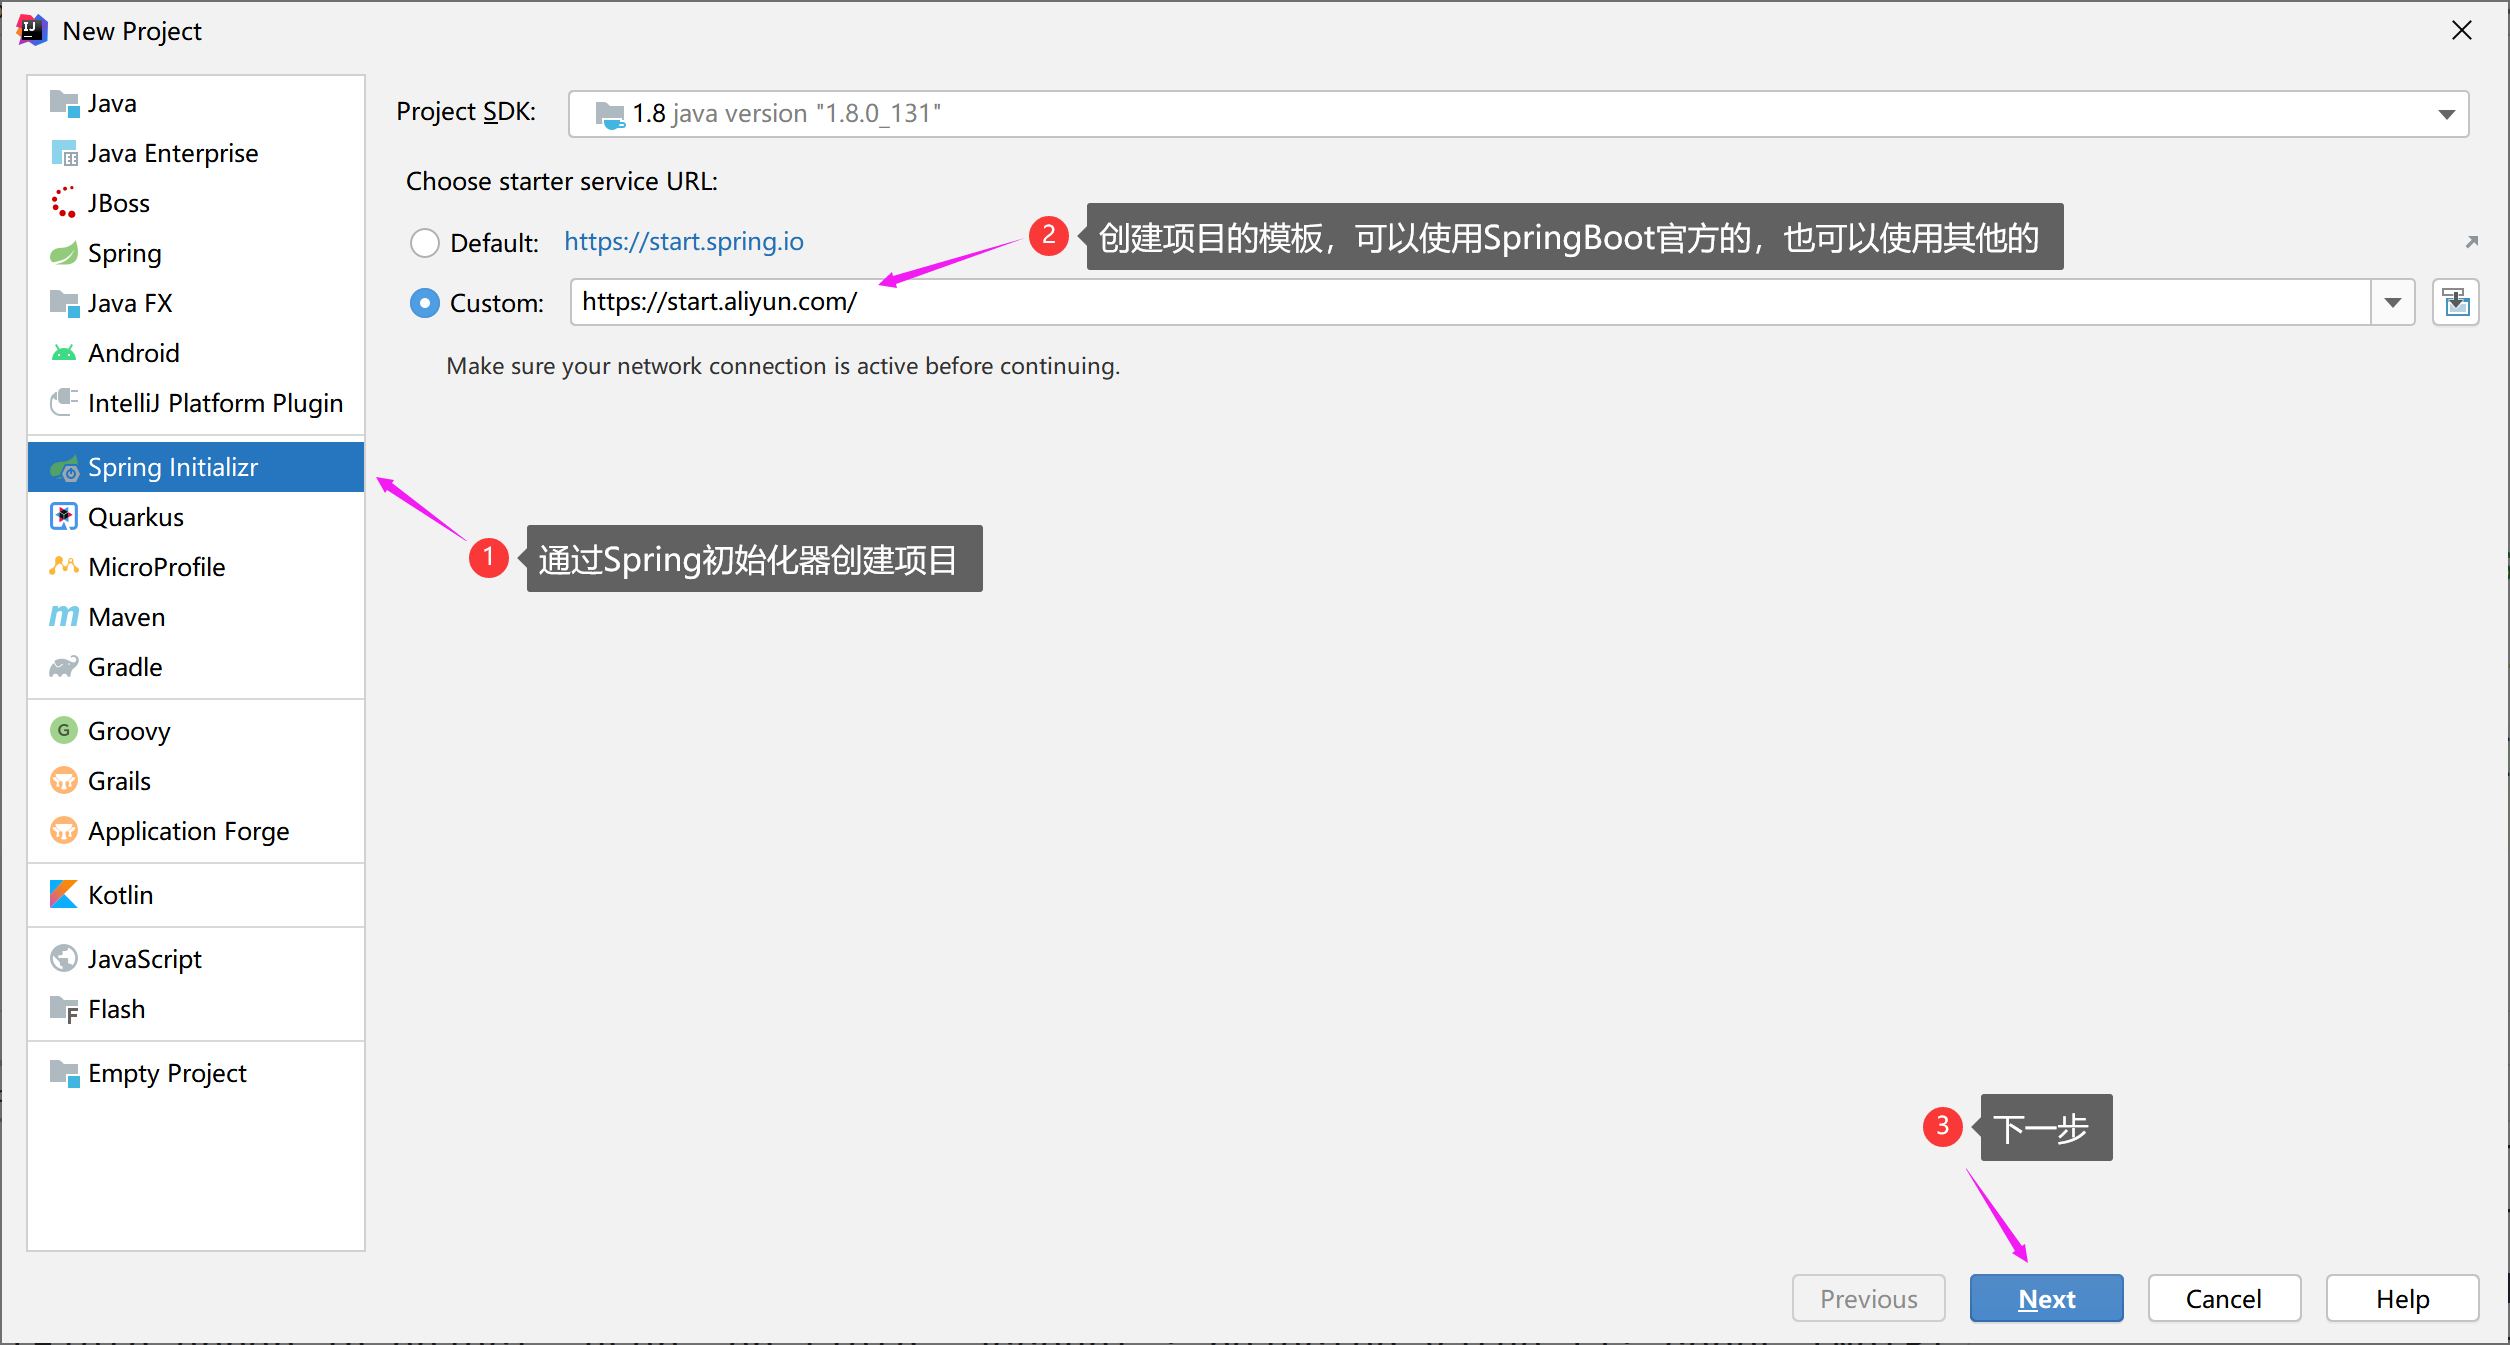Select Groovy in the list

coord(196,731)
